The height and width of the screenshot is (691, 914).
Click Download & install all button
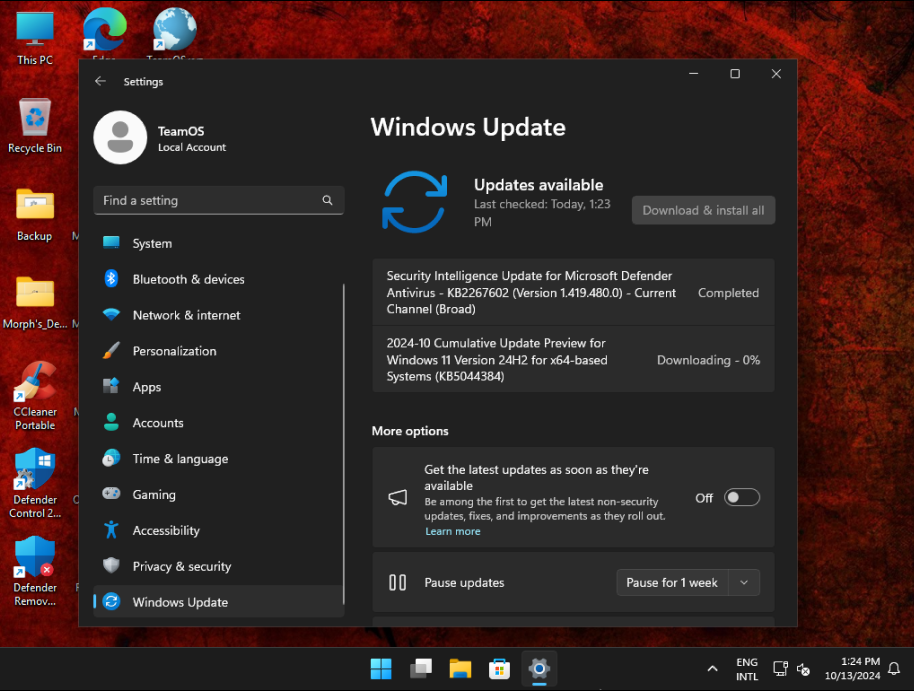[703, 210]
